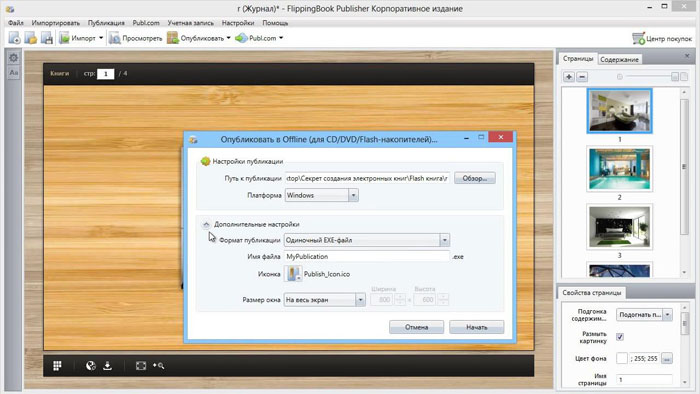Click the Имя файла MyPublication field
Screen dimensions: 700x394
pyautogui.click(x=367, y=257)
